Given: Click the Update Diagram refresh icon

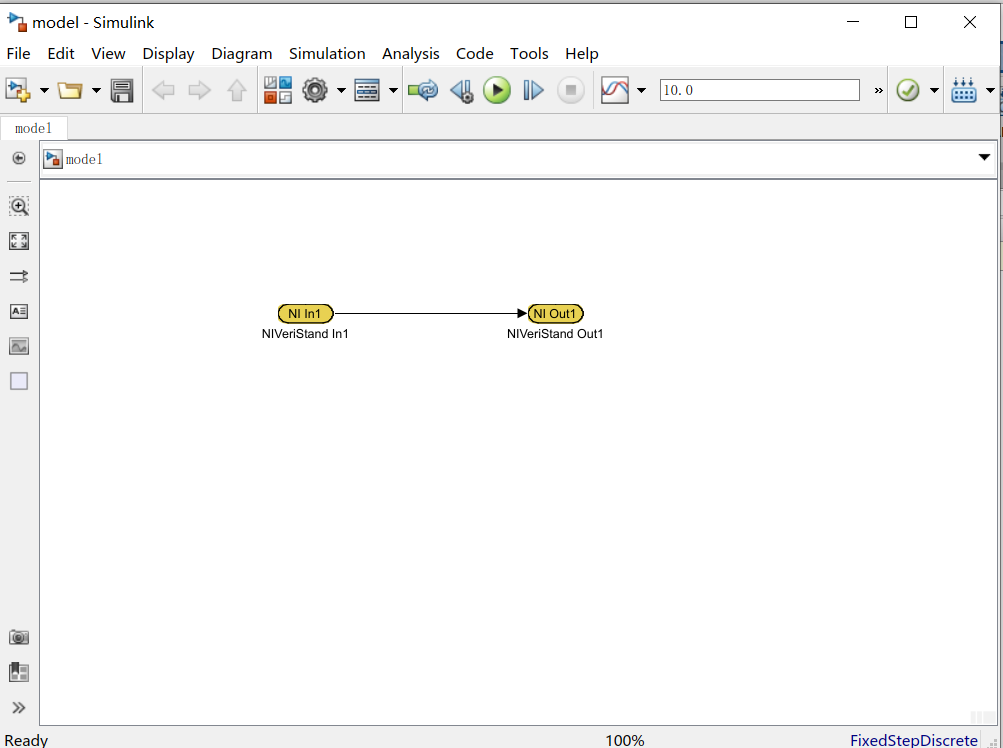Looking at the screenshot, I should point(422,89).
